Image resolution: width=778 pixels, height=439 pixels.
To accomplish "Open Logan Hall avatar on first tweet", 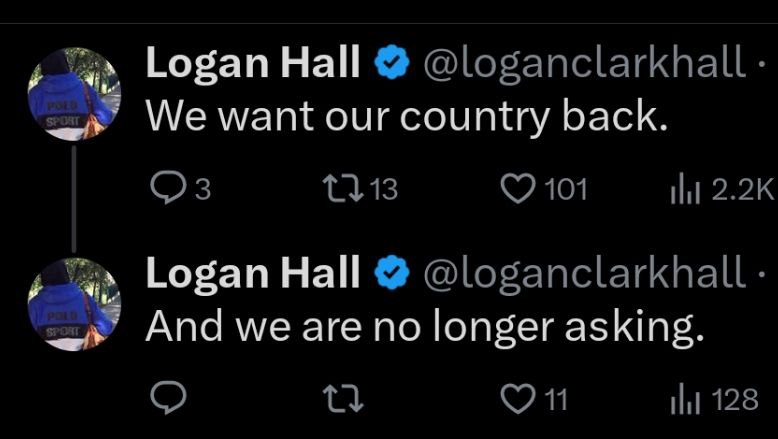I will click(74, 94).
